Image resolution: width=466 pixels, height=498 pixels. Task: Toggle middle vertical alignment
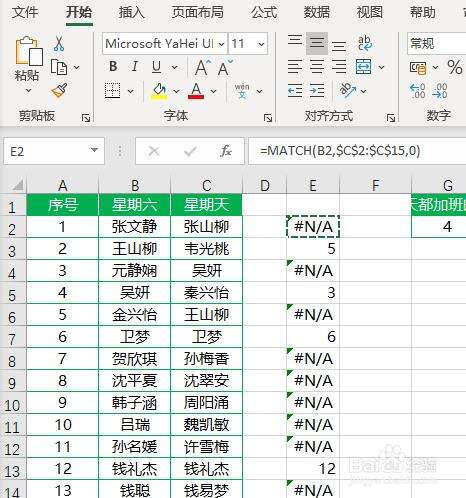click(x=317, y=43)
